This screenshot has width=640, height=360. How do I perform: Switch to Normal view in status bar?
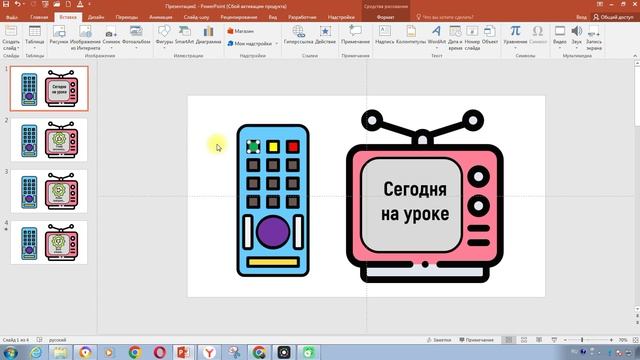(x=509, y=340)
